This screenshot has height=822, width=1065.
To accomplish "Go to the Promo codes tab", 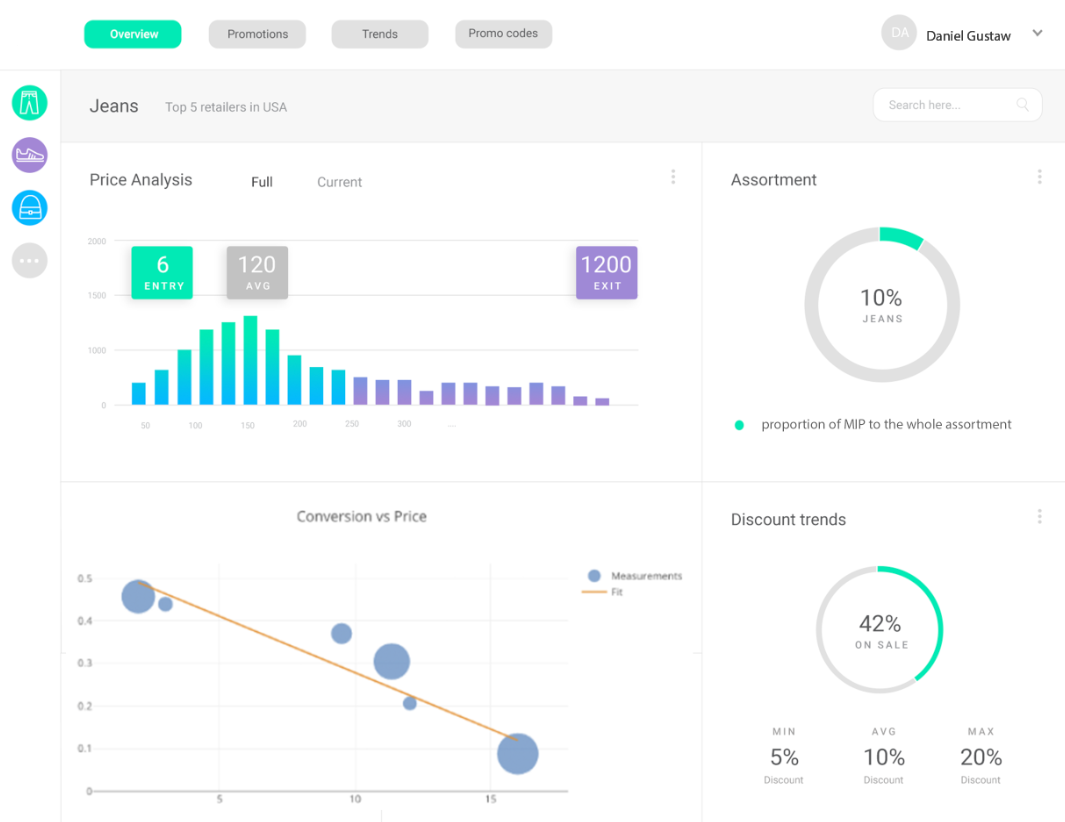I will coord(503,34).
